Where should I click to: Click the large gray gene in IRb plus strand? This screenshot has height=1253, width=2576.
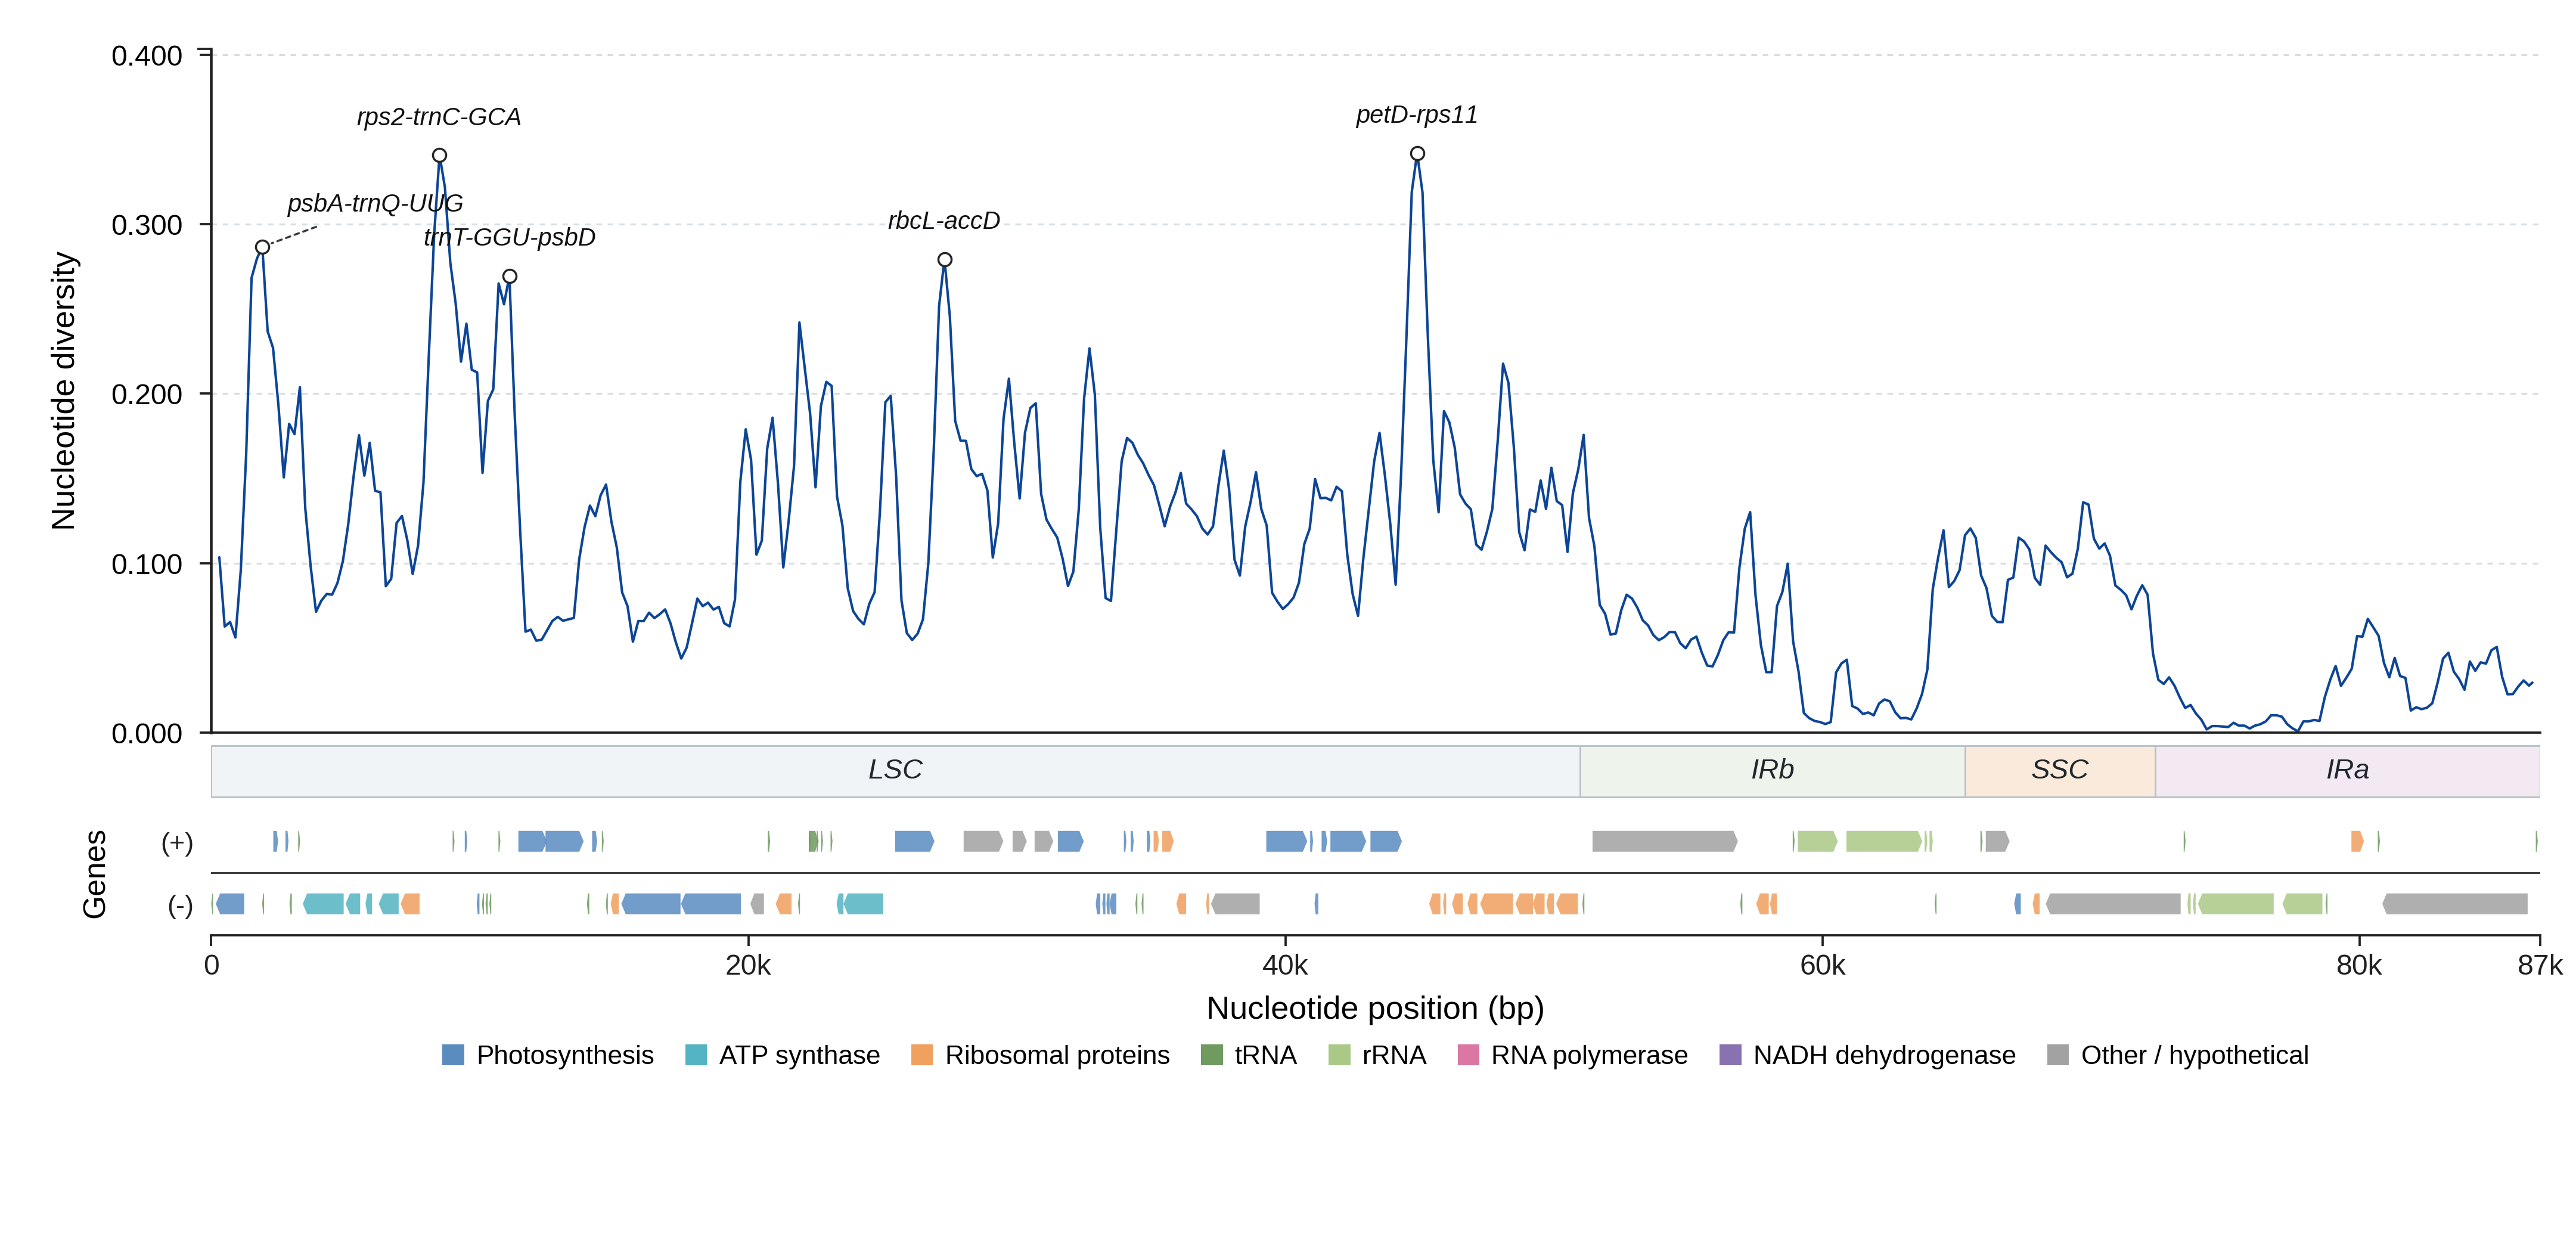pyautogui.click(x=1664, y=841)
